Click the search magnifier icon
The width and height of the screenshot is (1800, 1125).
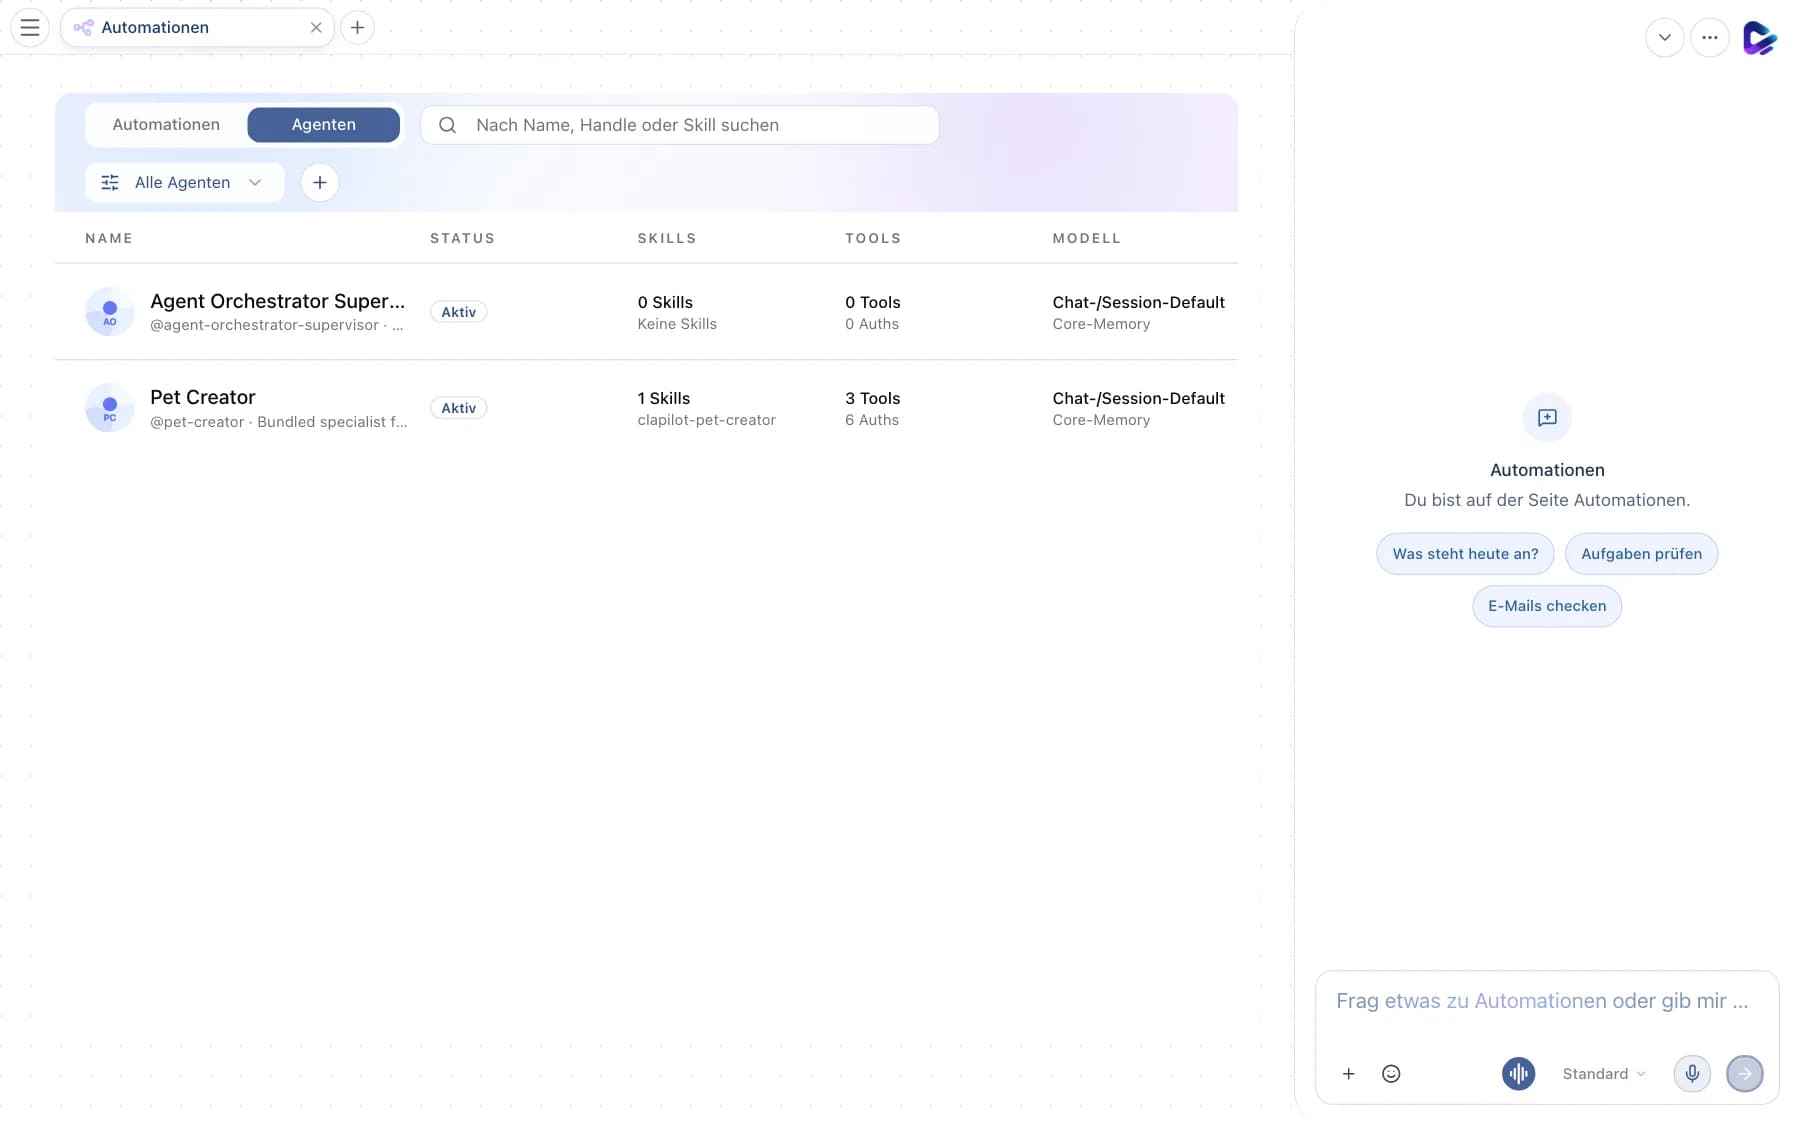coord(448,125)
